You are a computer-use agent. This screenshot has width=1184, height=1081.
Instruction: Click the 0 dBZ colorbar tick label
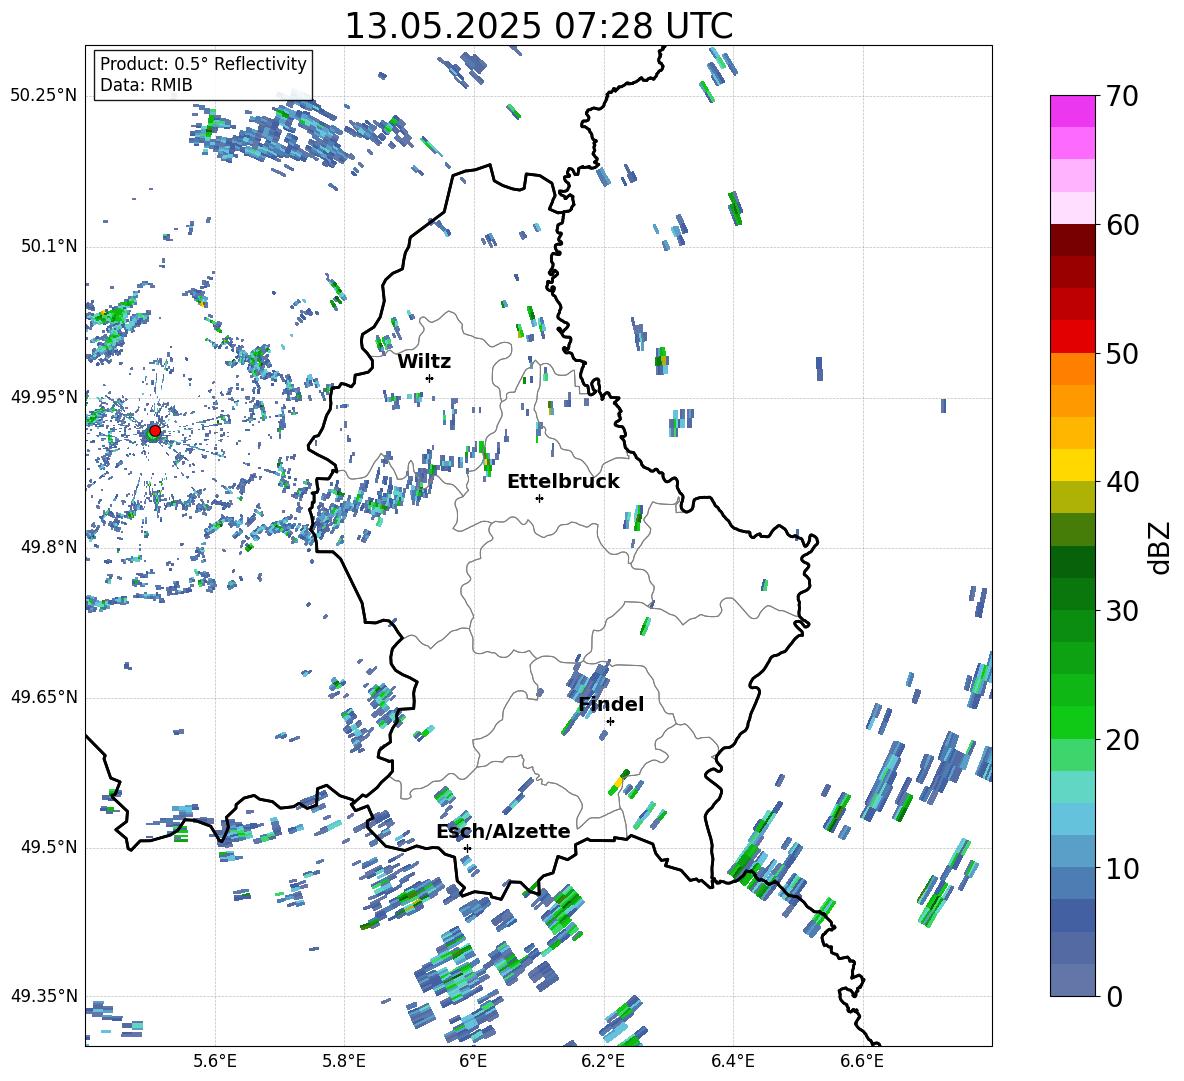(1114, 996)
